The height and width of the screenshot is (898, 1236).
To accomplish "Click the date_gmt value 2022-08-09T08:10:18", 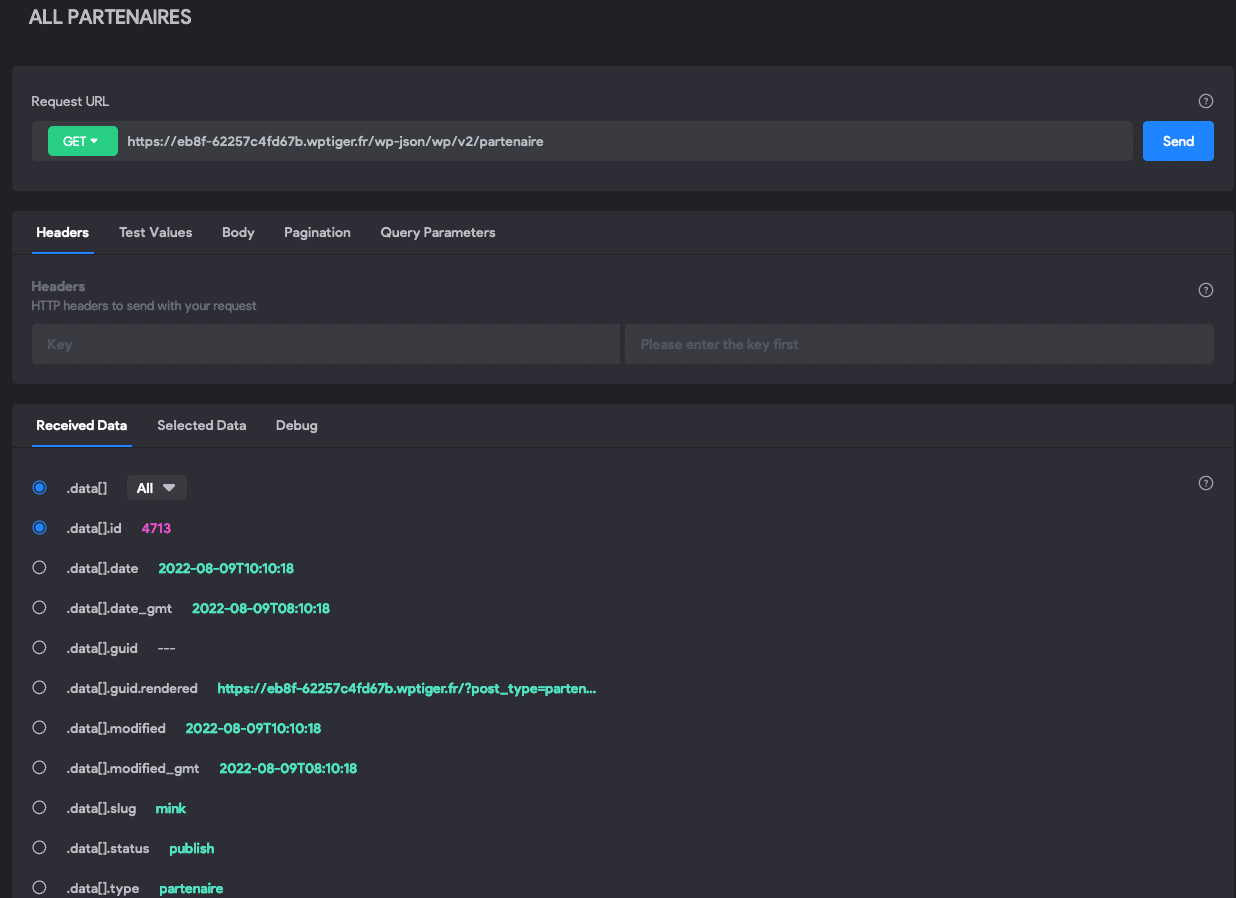I will coord(261,608).
